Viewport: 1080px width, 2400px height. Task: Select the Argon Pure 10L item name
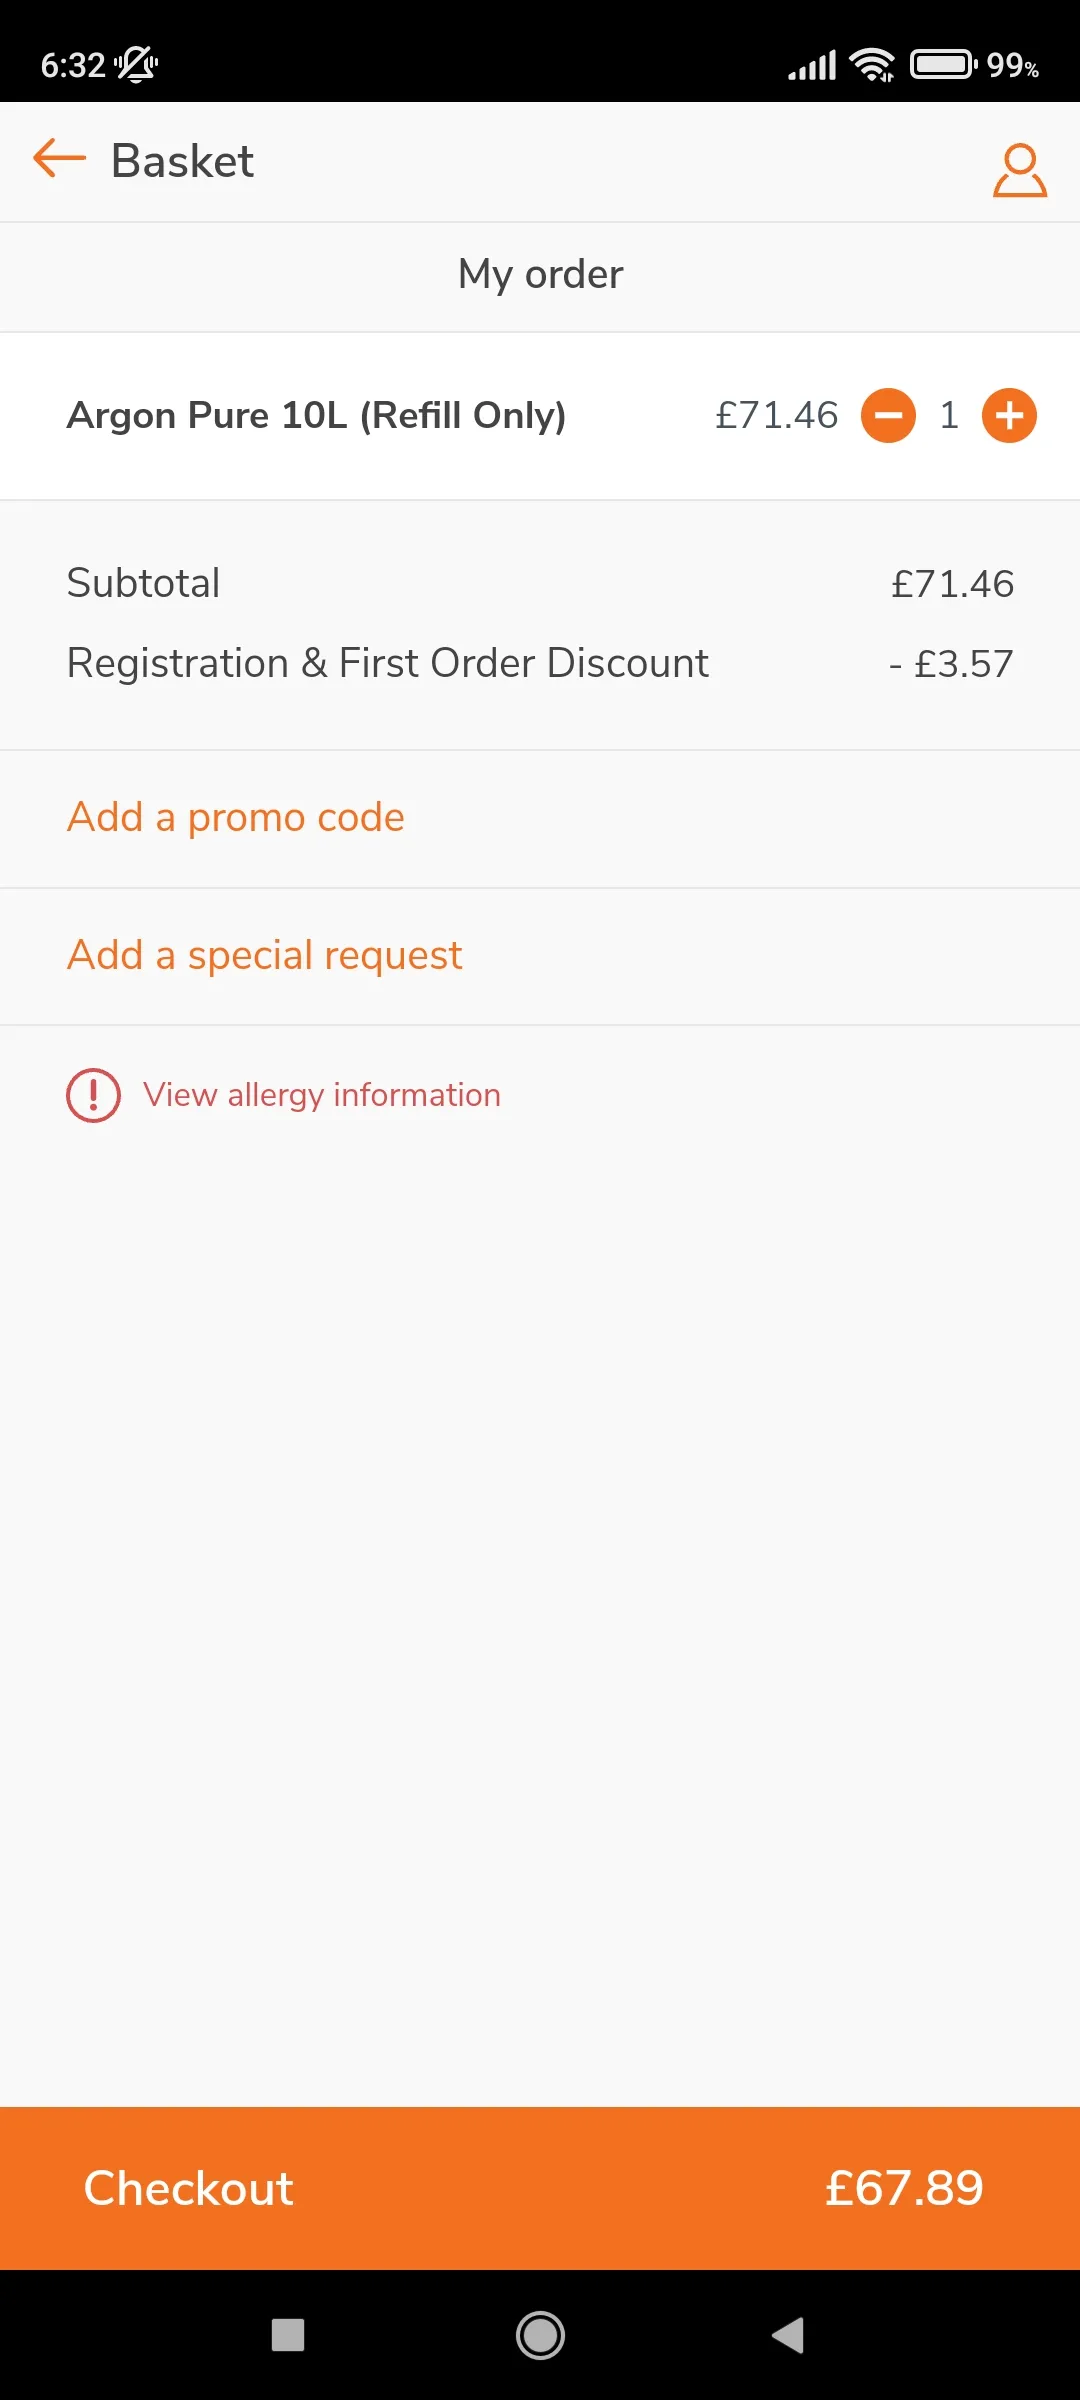[x=316, y=415]
